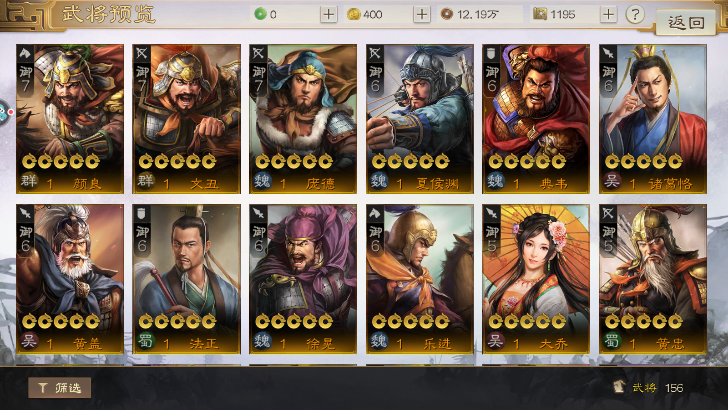Select the 颜良 general card
Image resolution: width=728 pixels, height=410 pixels.
click(x=70, y=119)
